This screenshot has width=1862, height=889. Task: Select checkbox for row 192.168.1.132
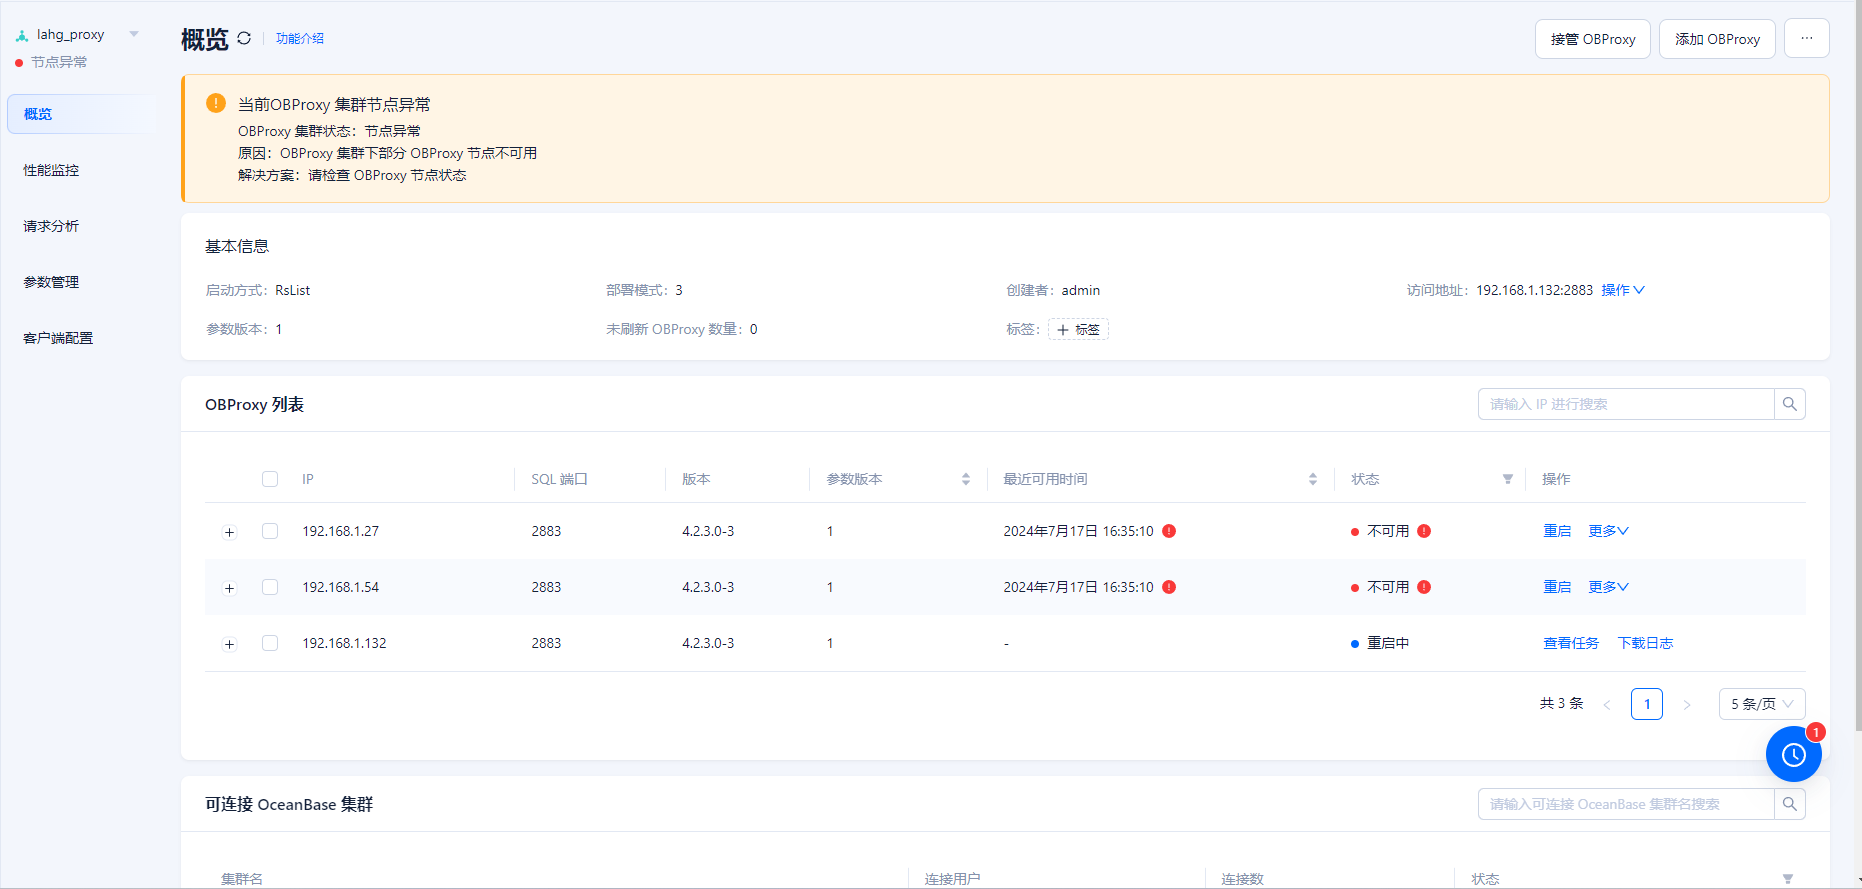[270, 643]
